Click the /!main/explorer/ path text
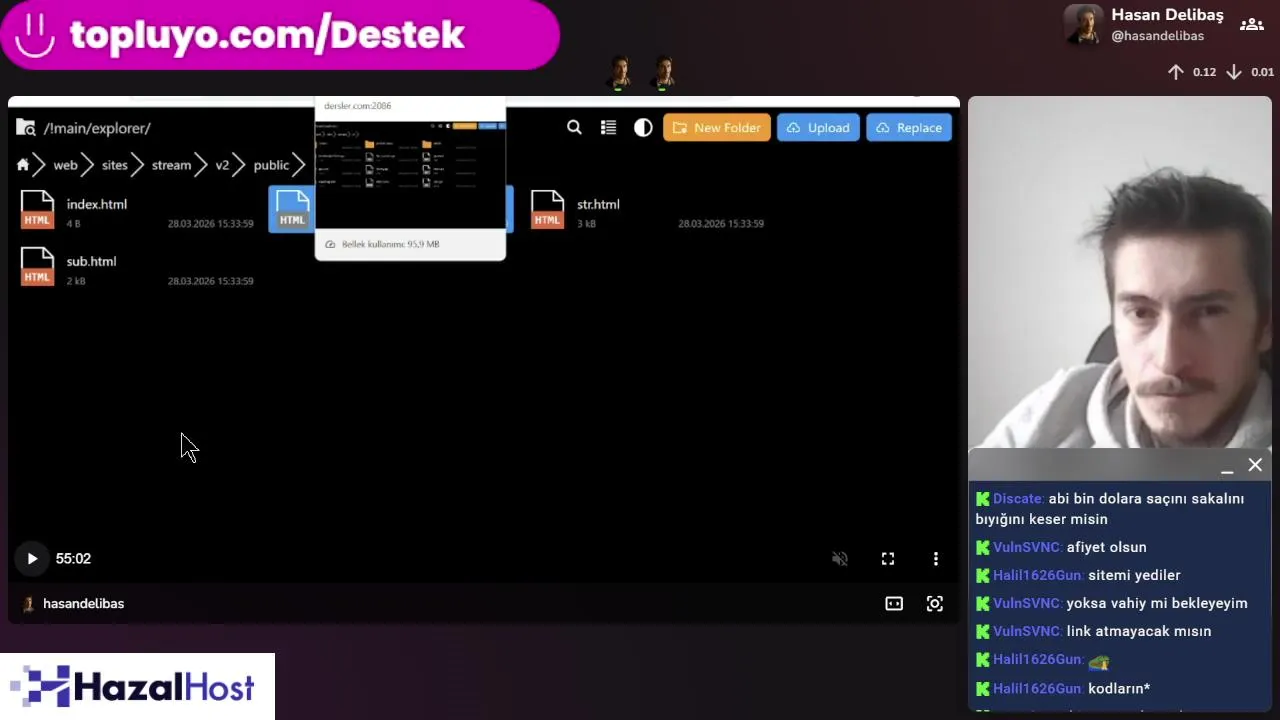 click(x=97, y=128)
